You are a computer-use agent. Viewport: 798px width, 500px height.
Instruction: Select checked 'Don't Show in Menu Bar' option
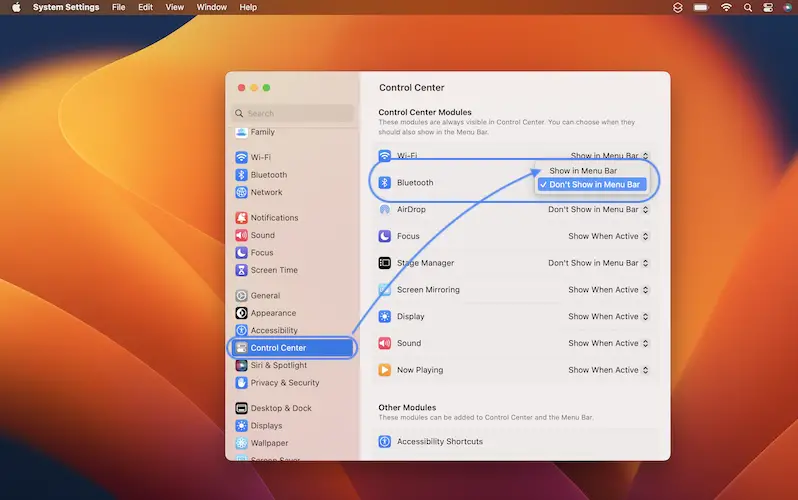594,184
